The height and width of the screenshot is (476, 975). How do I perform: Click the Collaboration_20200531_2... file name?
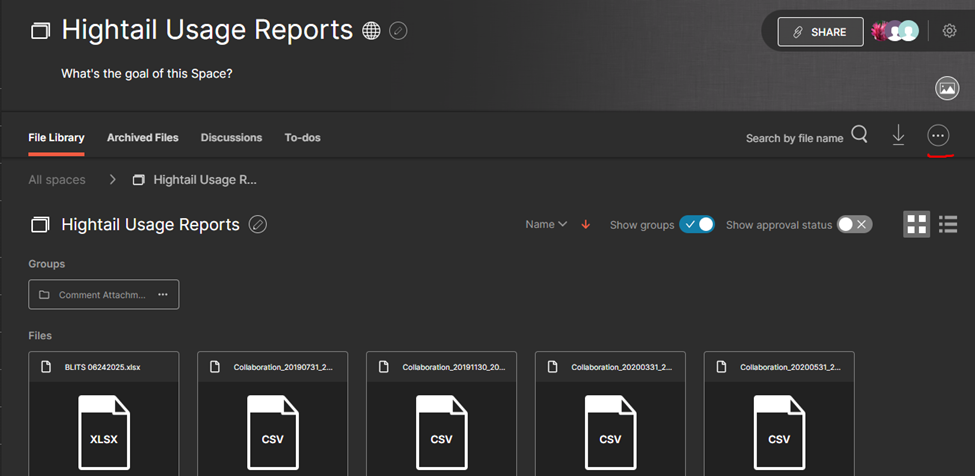(790, 367)
